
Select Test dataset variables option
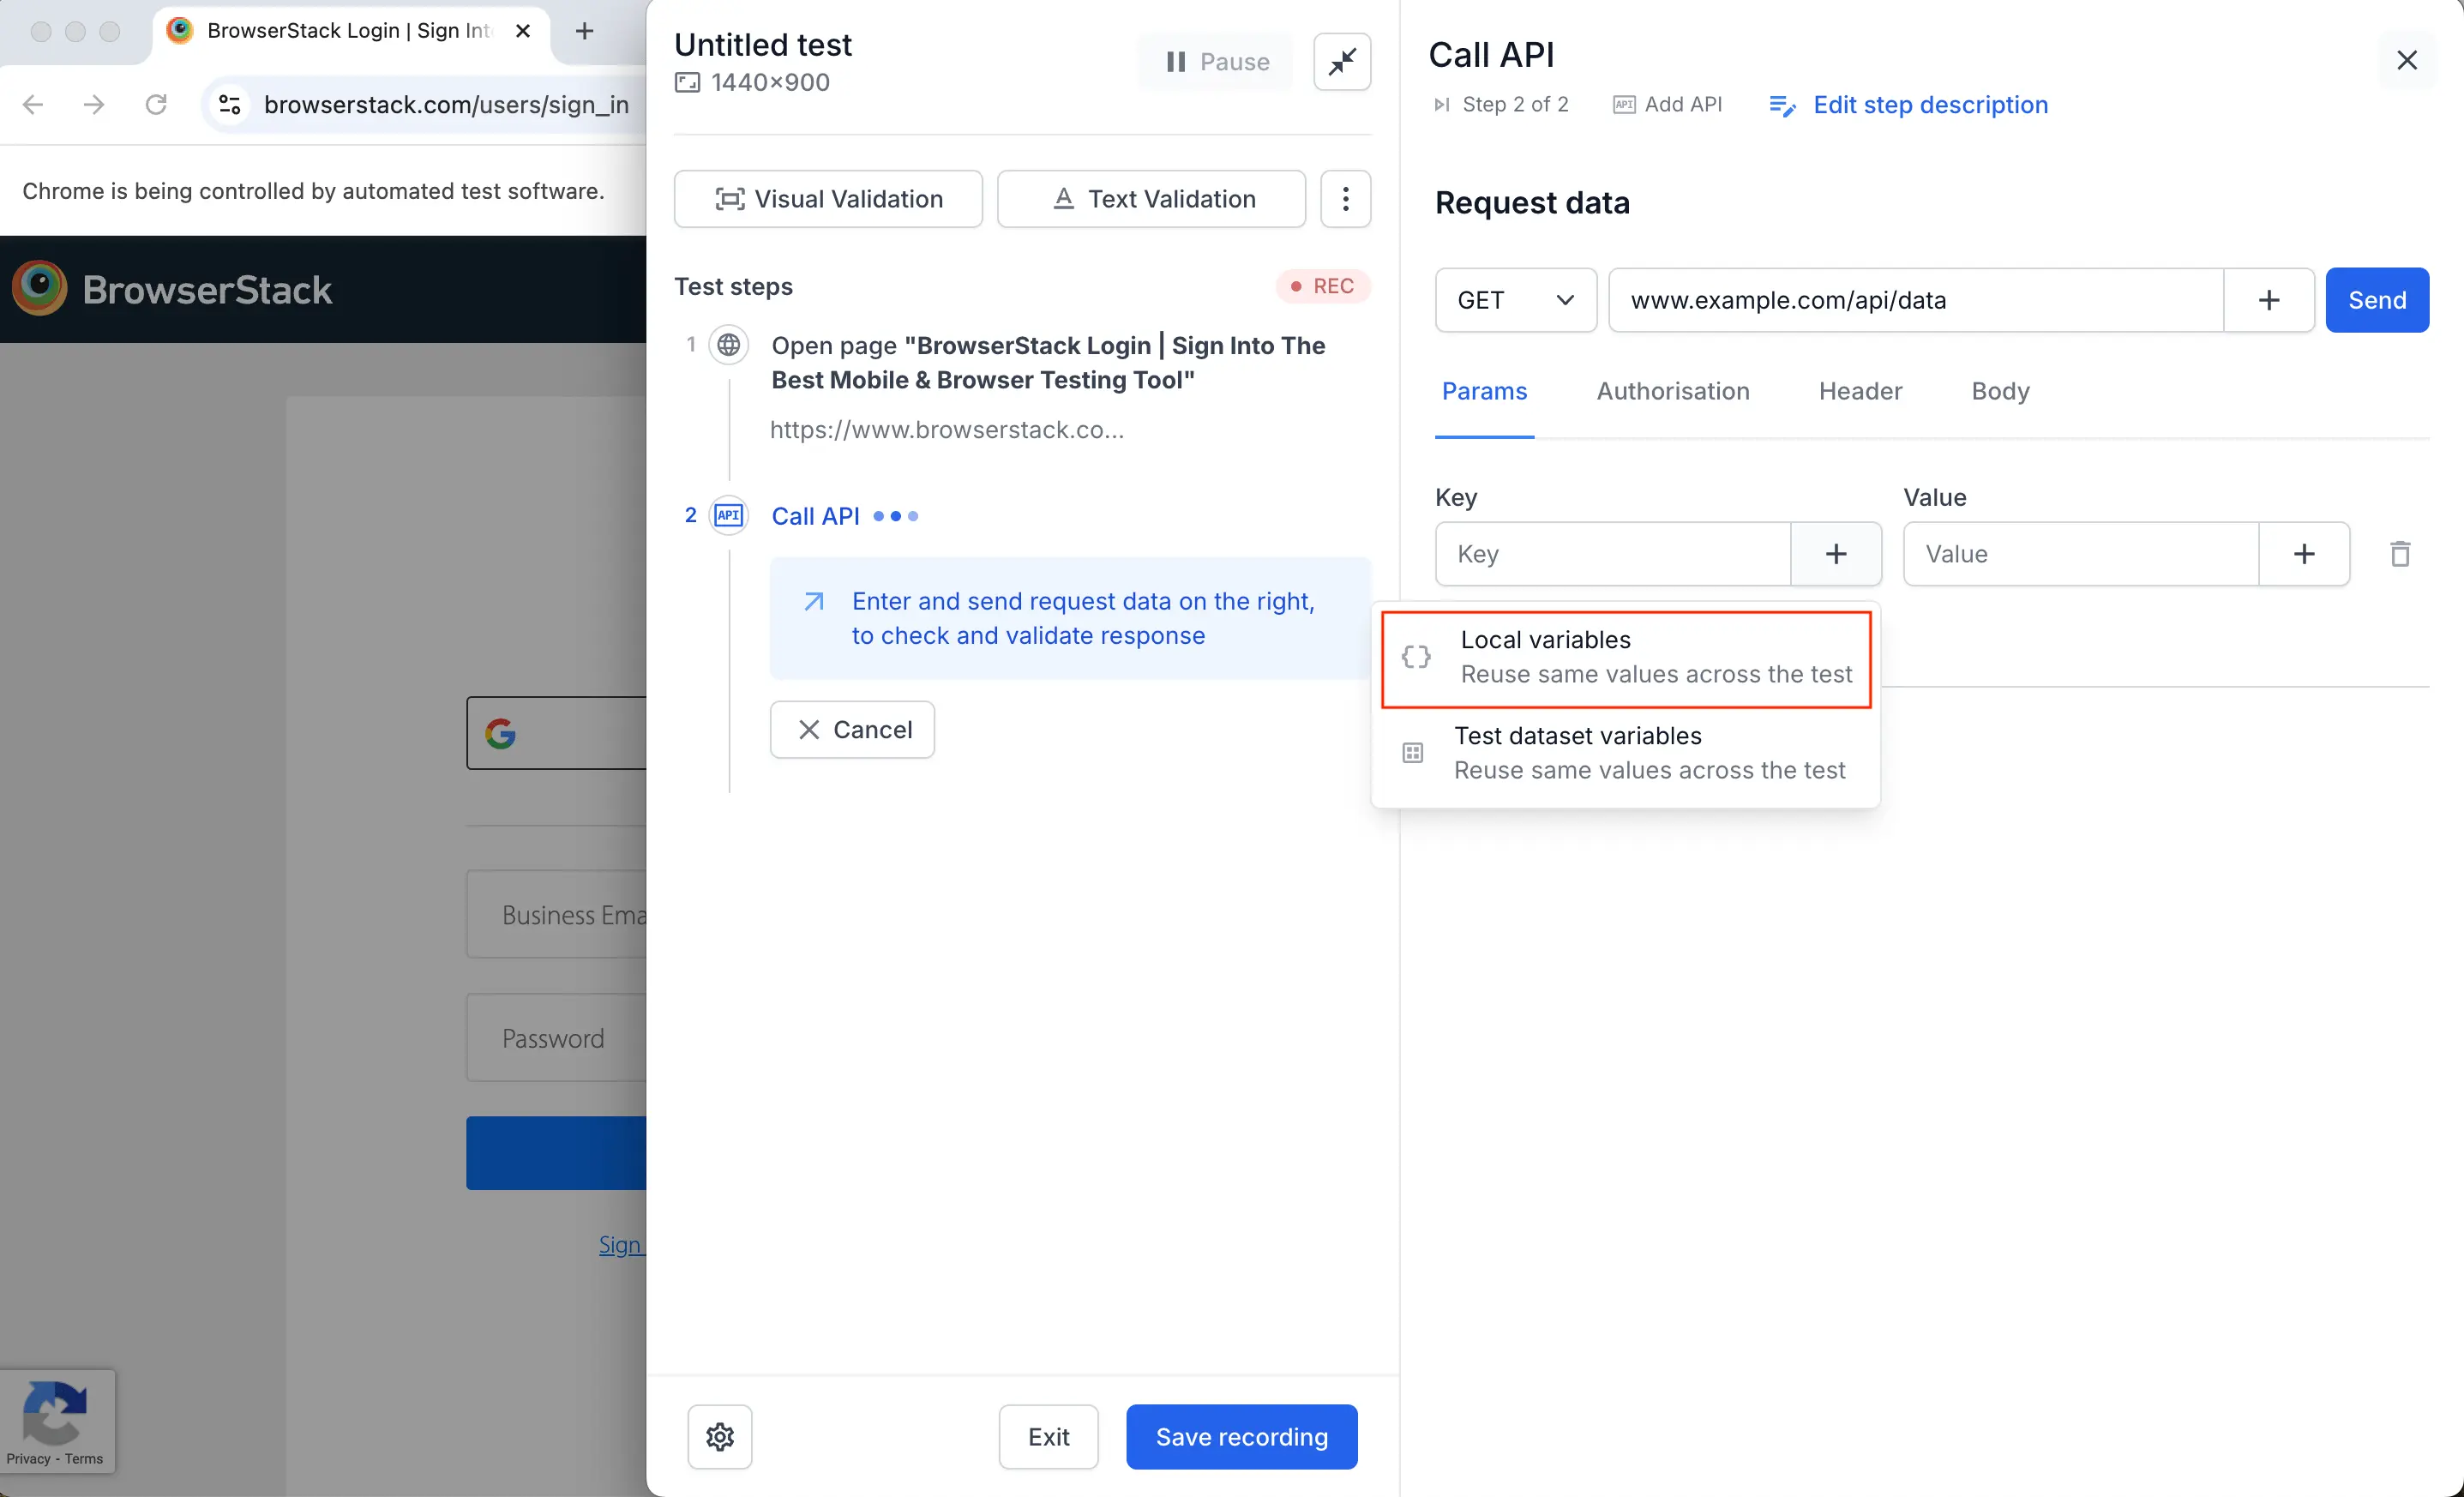pyautogui.click(x=1623, y=751)
